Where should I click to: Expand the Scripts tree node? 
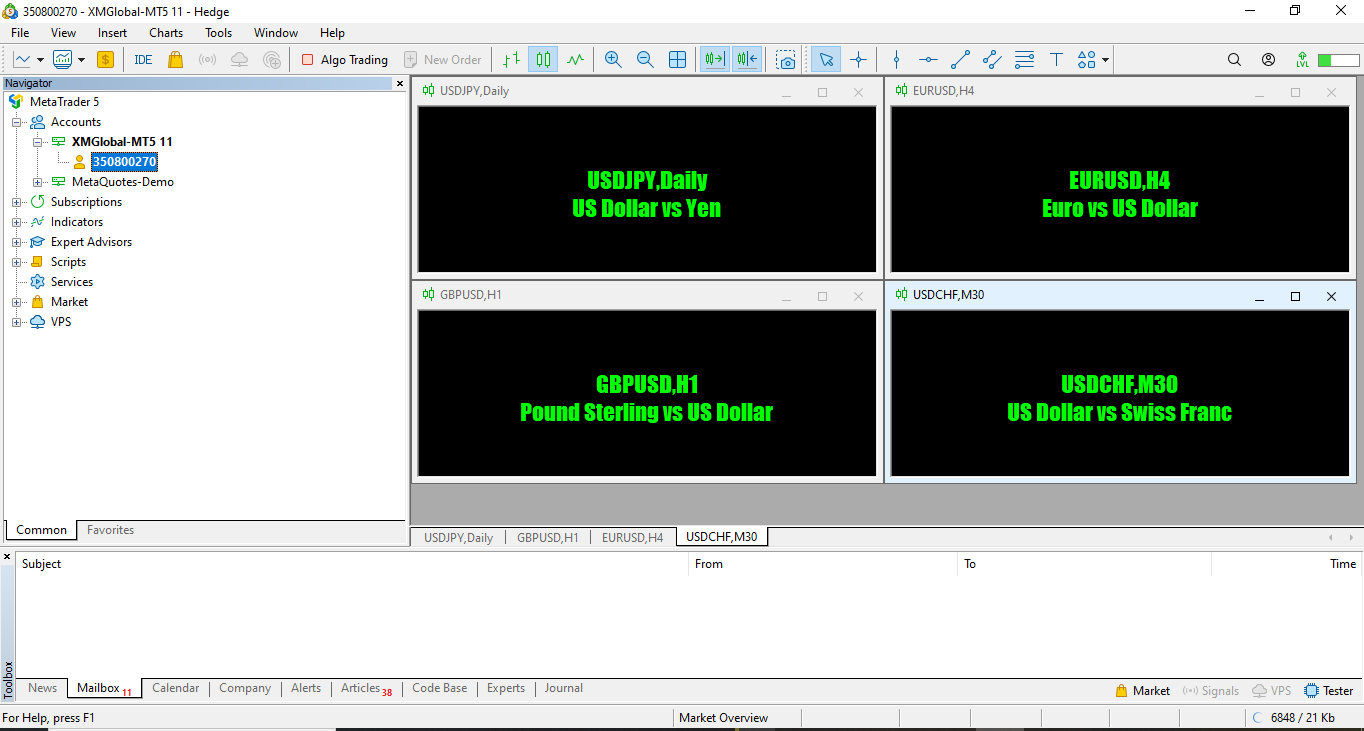pyautogui.click(x=16, y=262)
